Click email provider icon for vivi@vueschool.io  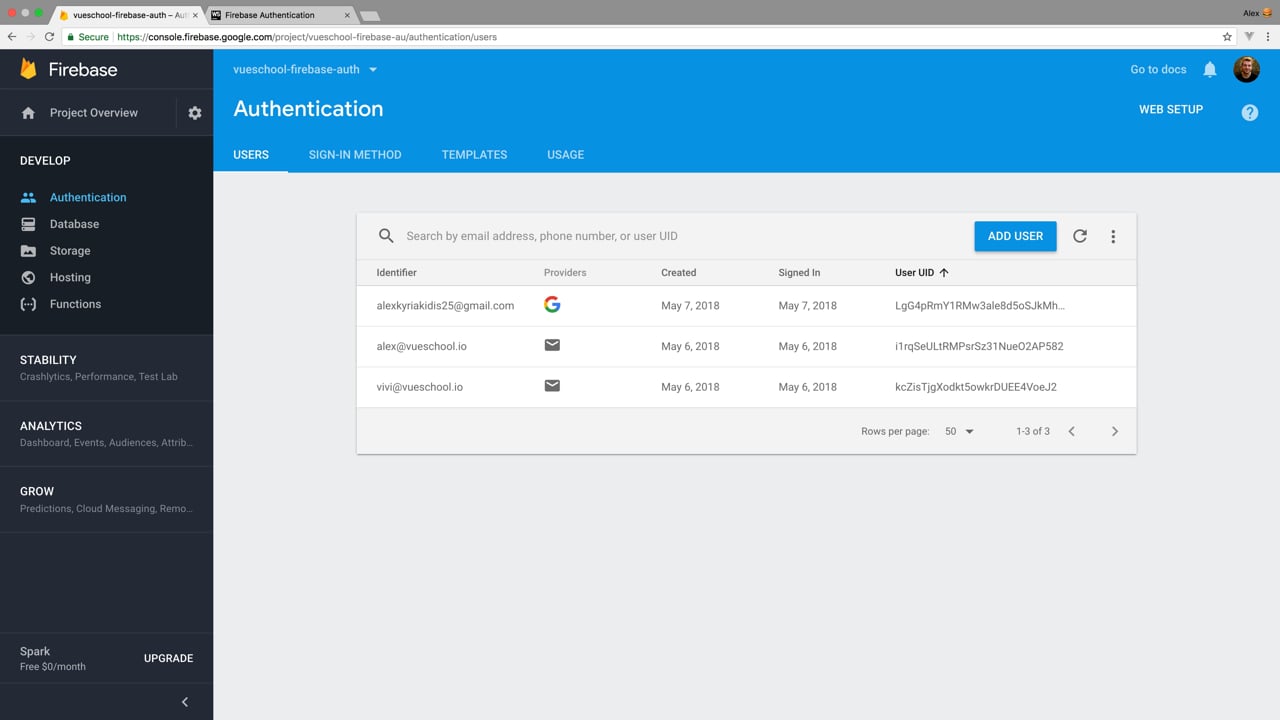[552, 385]
